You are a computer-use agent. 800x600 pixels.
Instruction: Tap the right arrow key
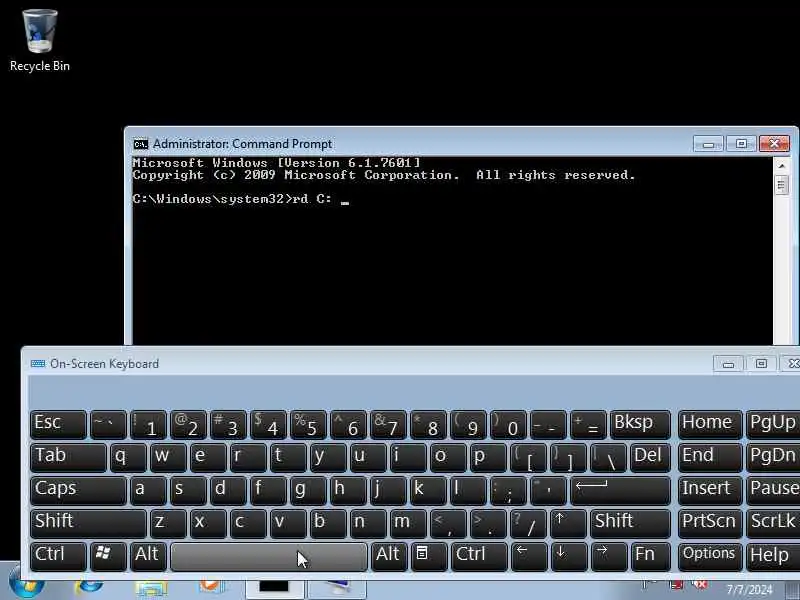click(608, 556)
